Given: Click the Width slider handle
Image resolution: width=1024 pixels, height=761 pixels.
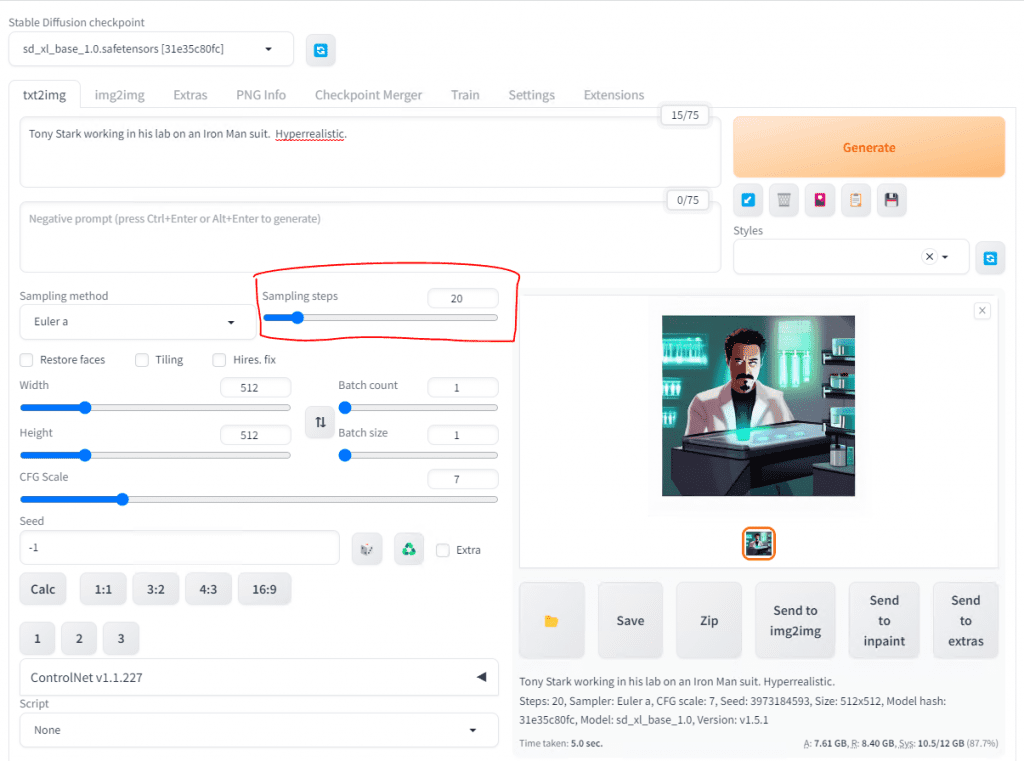Looking at the screenshot, I should (85, 408).
